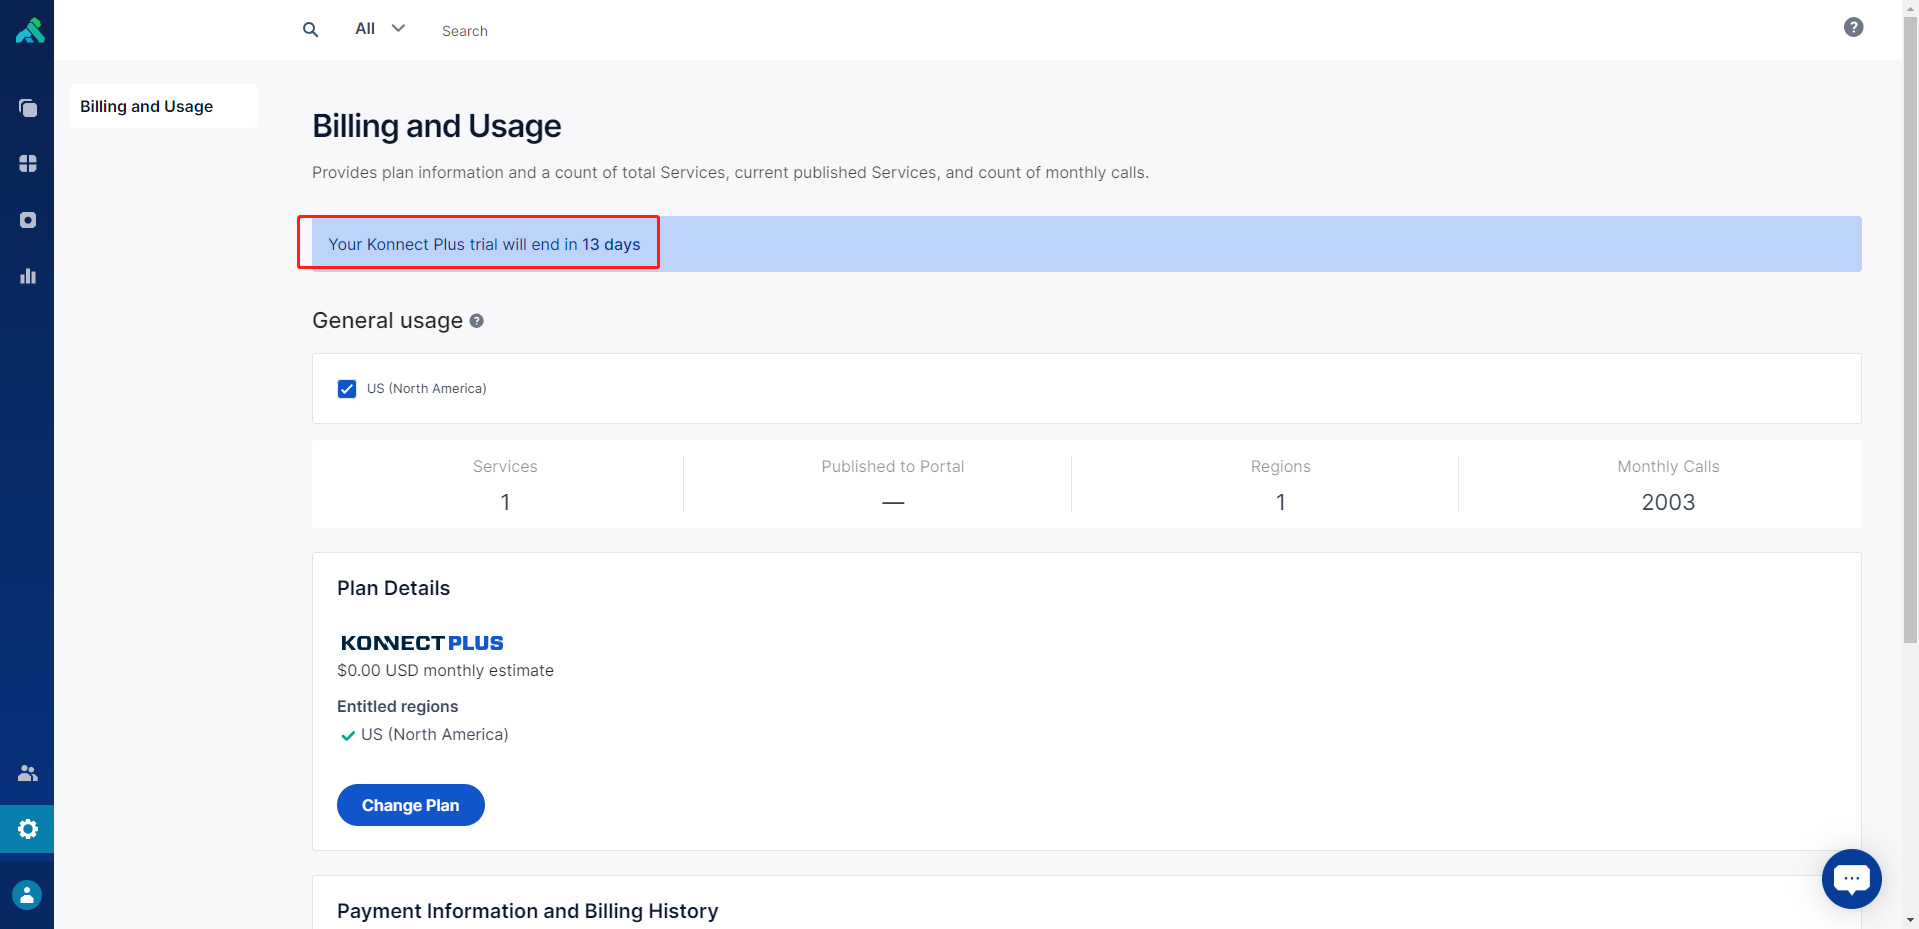1919x929 pixels.
Task: Click the scrollbar down arrow
Action: [1910, 920]
